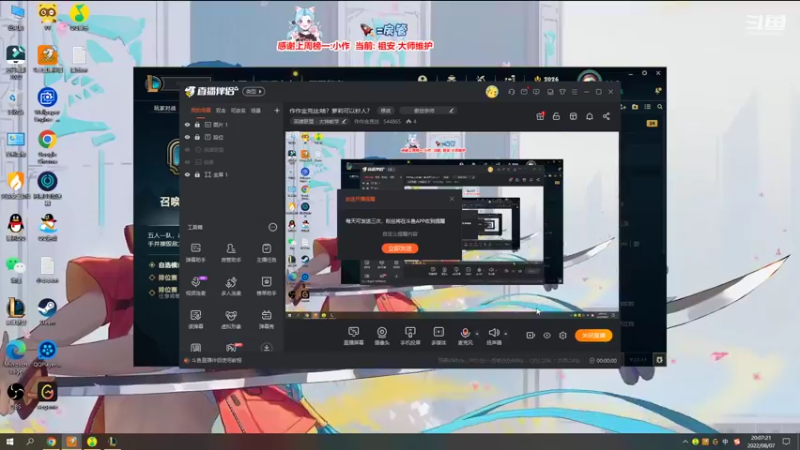800x450 pixels.
Task: Open the mail icon with red dot
Action: pos(524,92)
